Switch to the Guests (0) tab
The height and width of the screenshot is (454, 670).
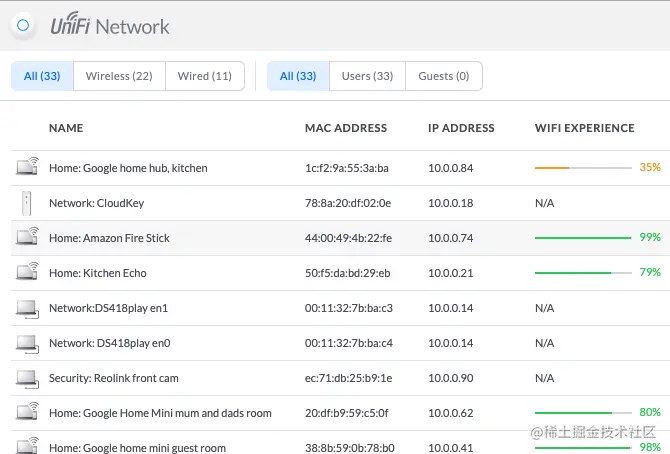pyautogui.click(x=444, y=76)
